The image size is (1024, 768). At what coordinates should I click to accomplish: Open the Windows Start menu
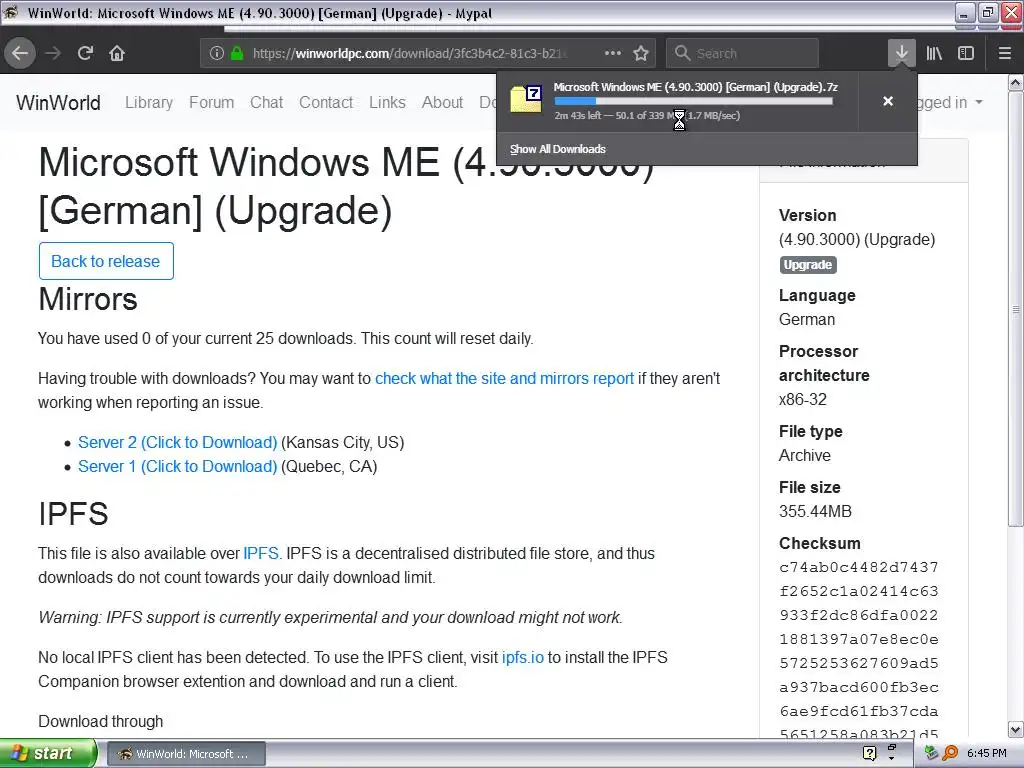click(x=48, y=753)
